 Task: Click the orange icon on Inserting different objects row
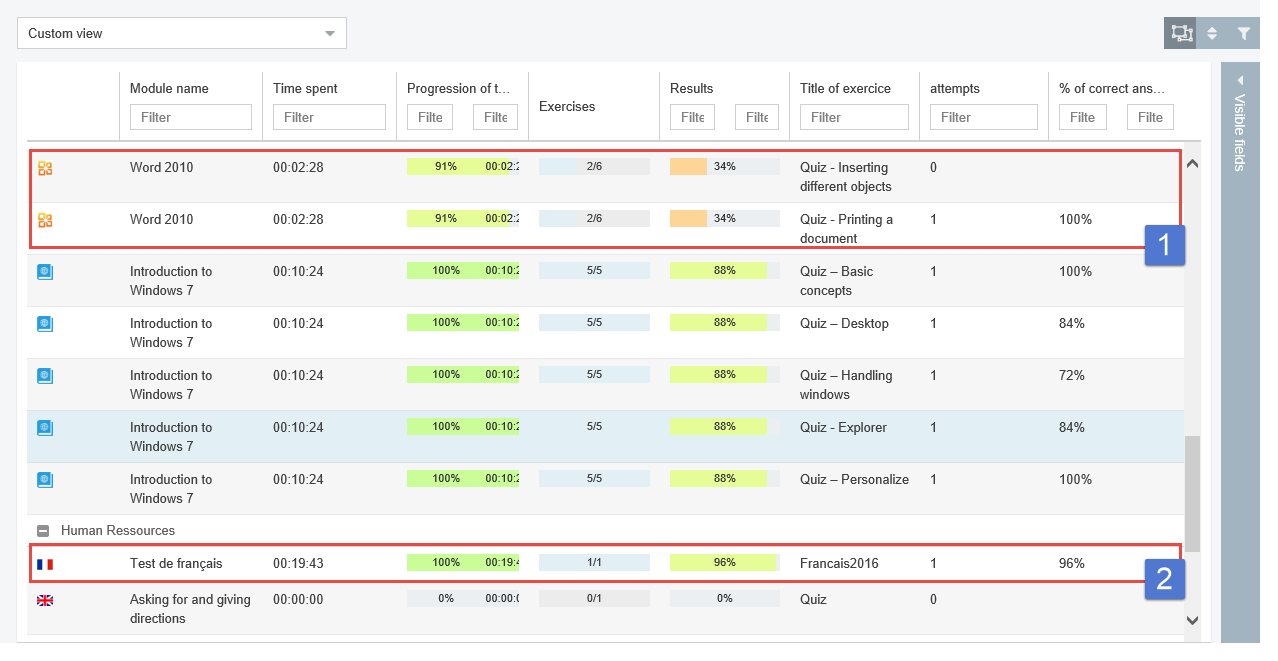(44, 168)
